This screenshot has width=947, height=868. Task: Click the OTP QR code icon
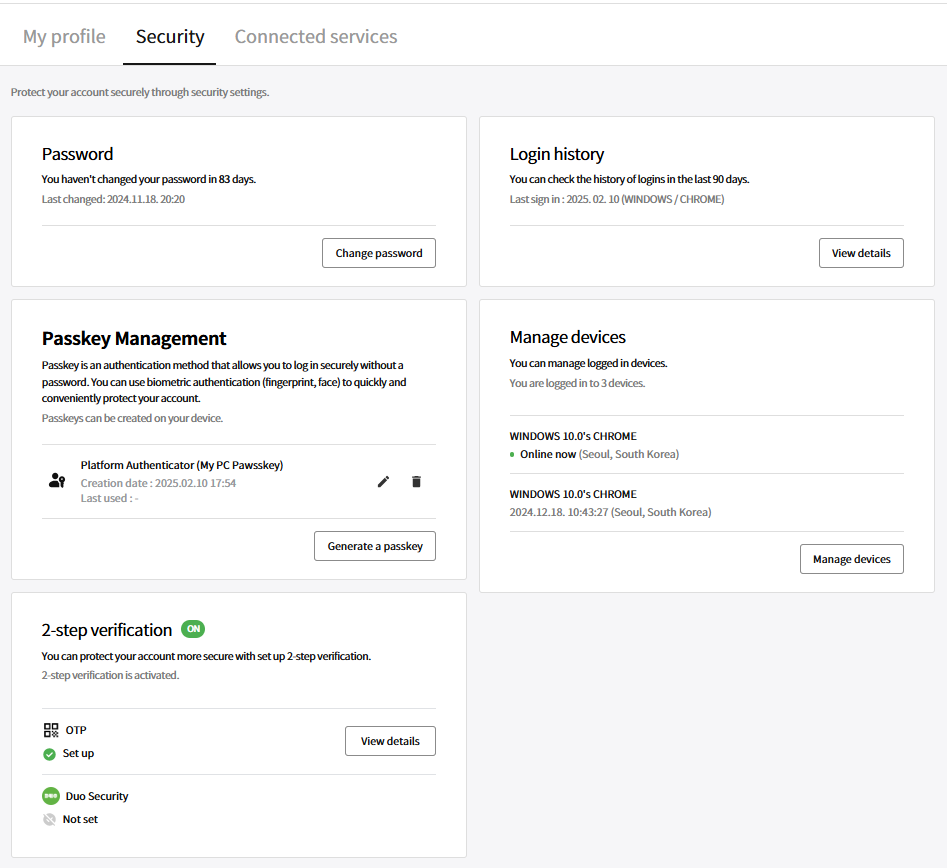coord(51,730)
